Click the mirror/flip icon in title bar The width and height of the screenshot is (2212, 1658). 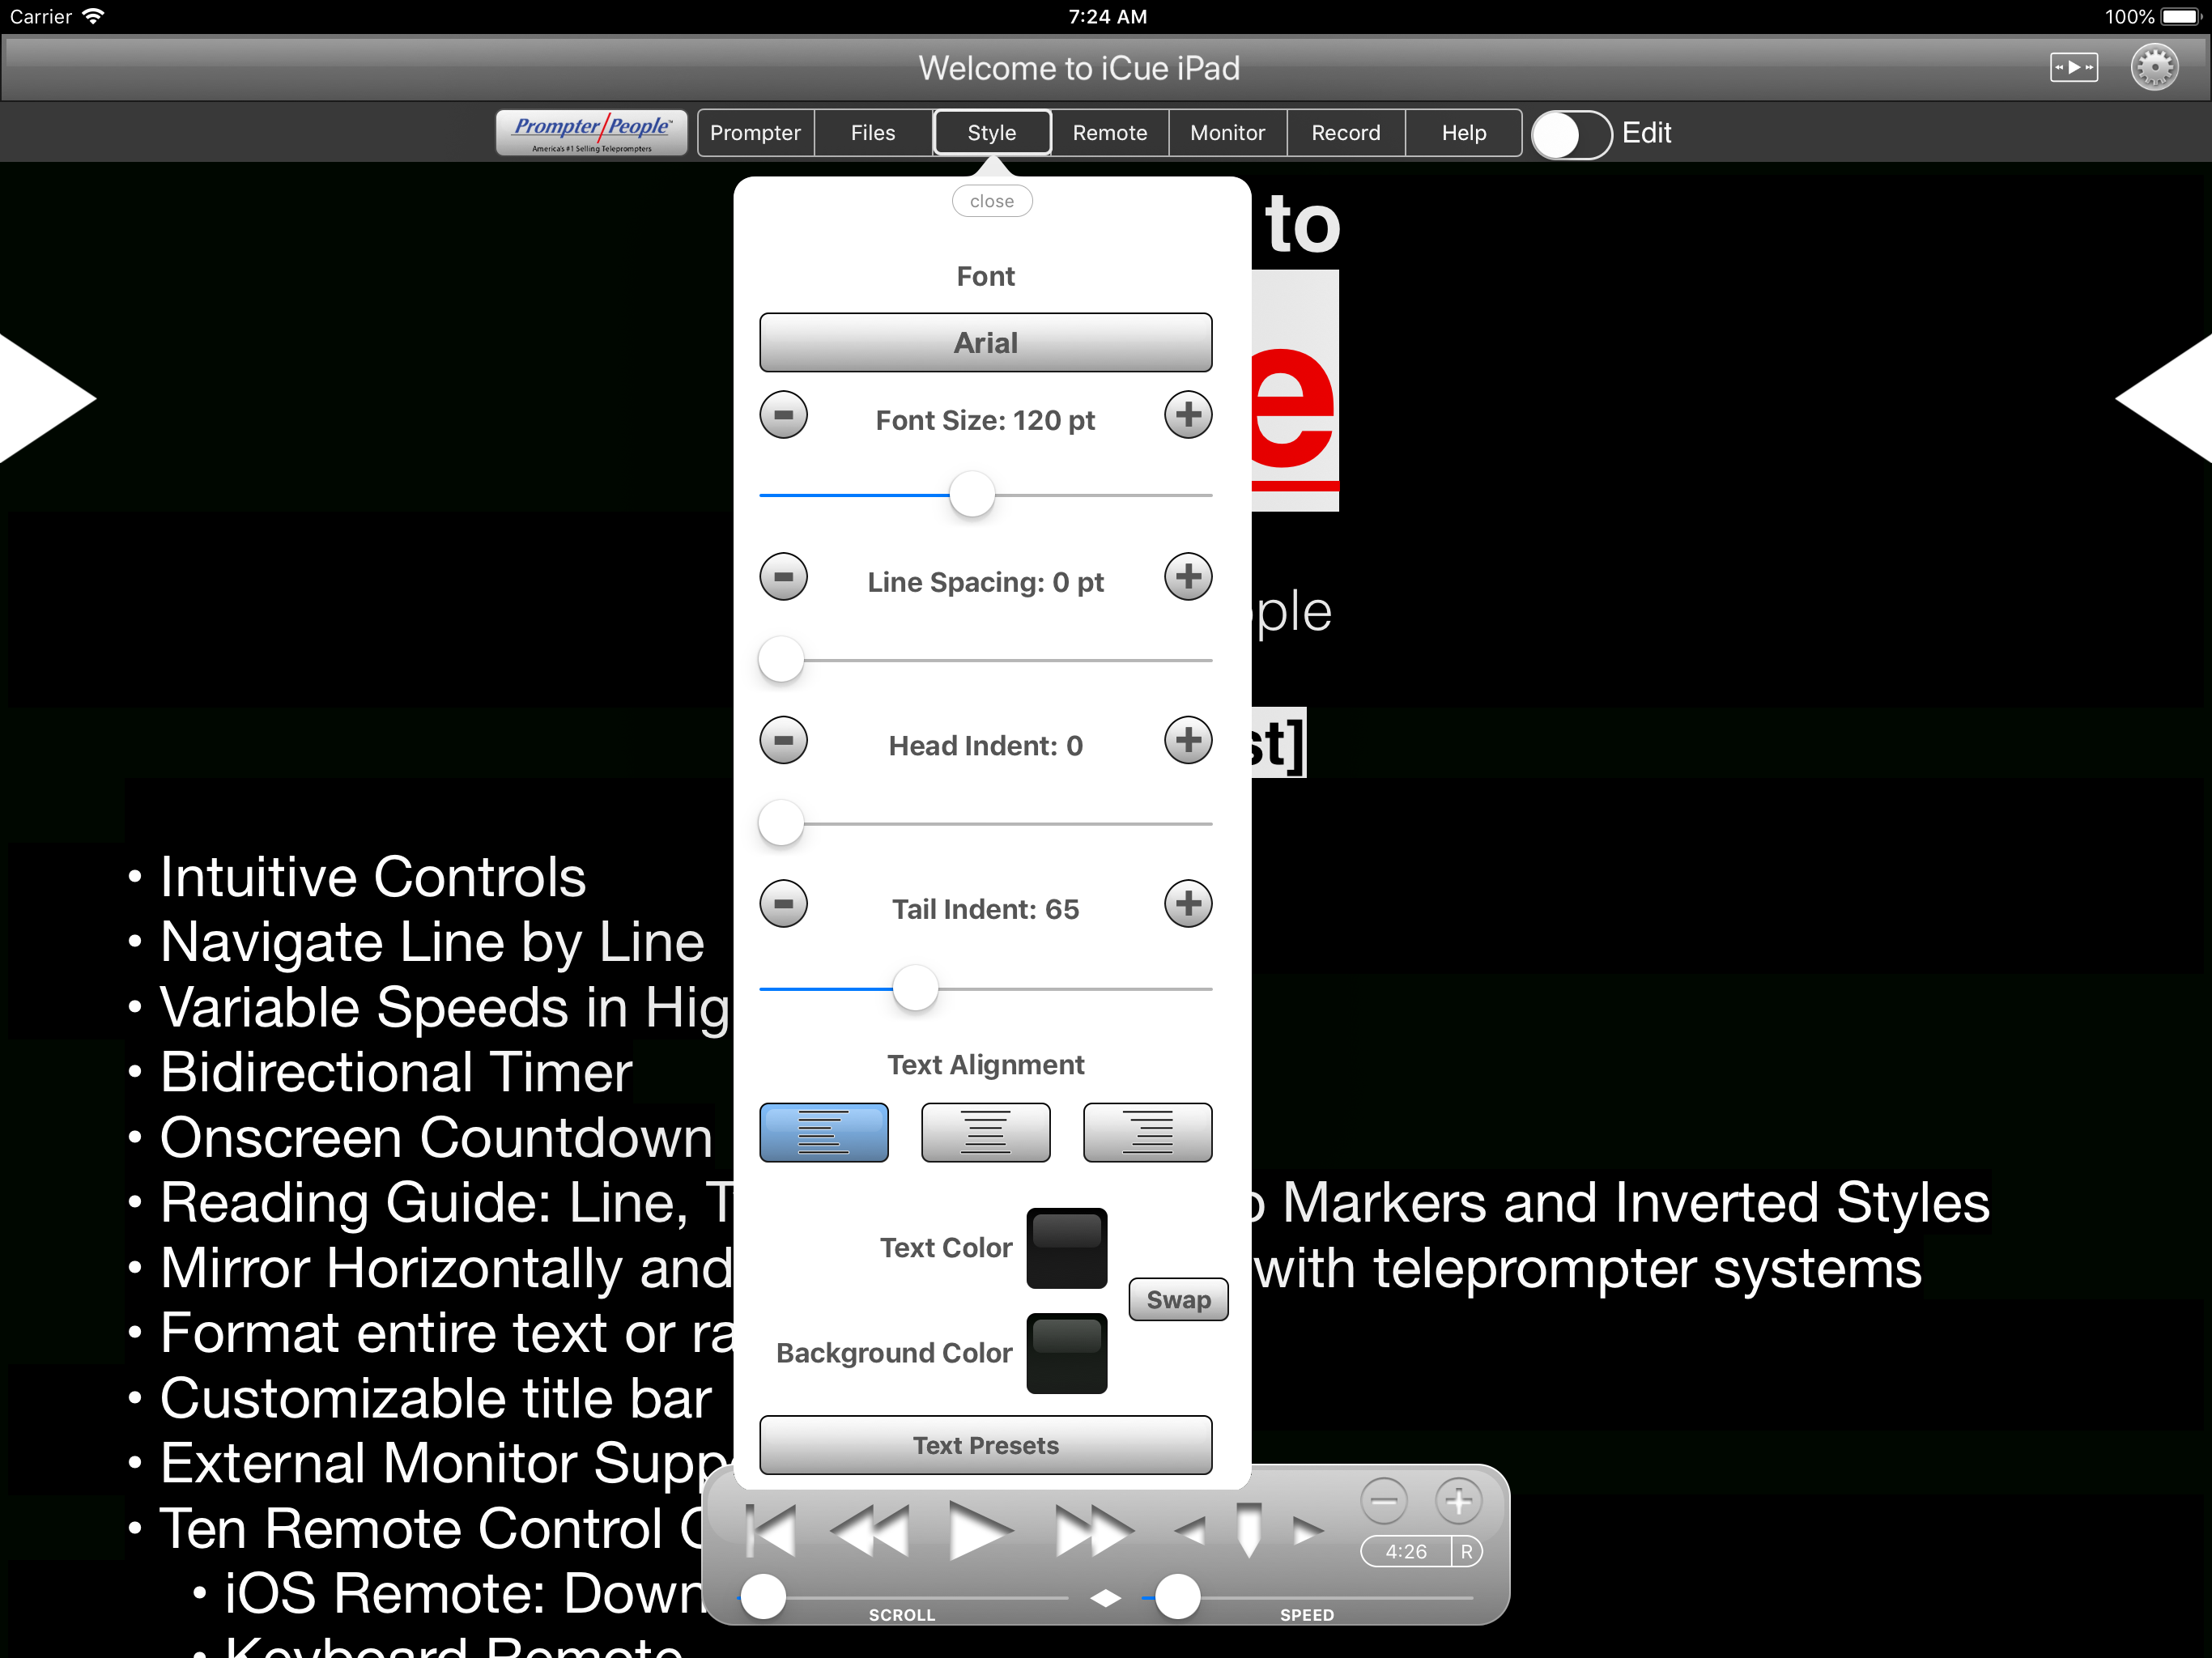click(2073, 68)
